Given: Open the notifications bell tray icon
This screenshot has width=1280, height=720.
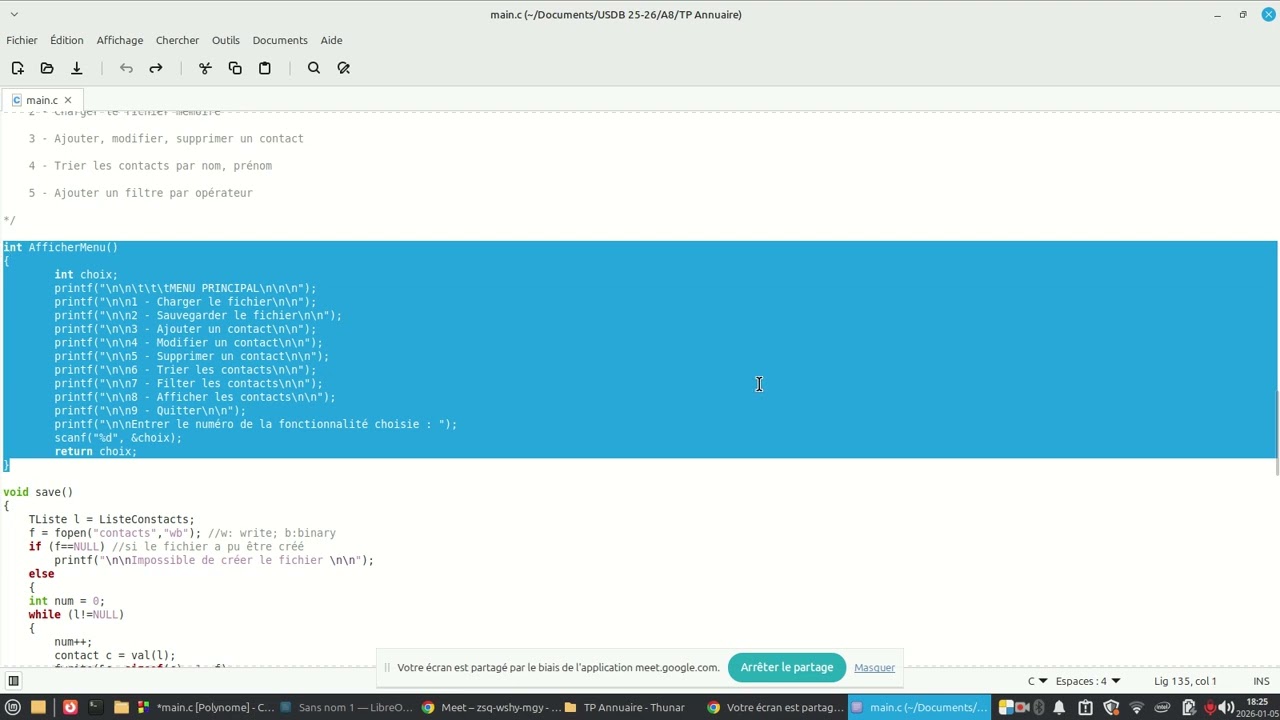Looking at the screenshot, I should pos(1059,707).
